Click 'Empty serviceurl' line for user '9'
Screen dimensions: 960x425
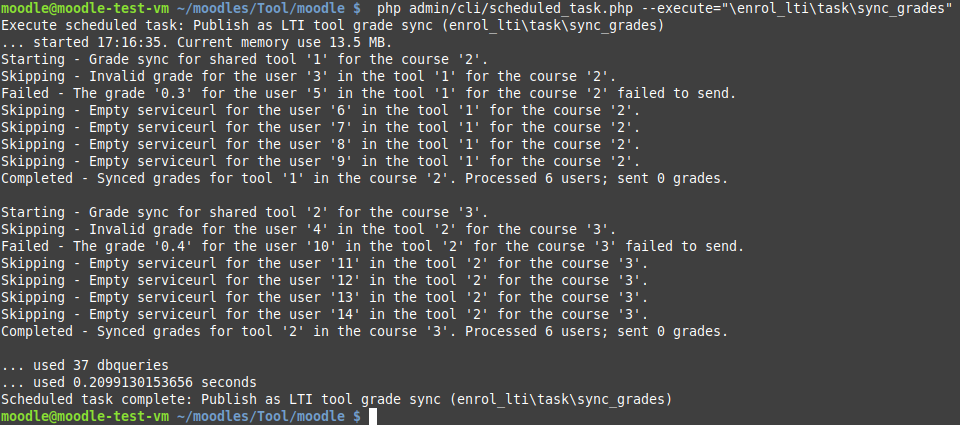click(320, 162)
